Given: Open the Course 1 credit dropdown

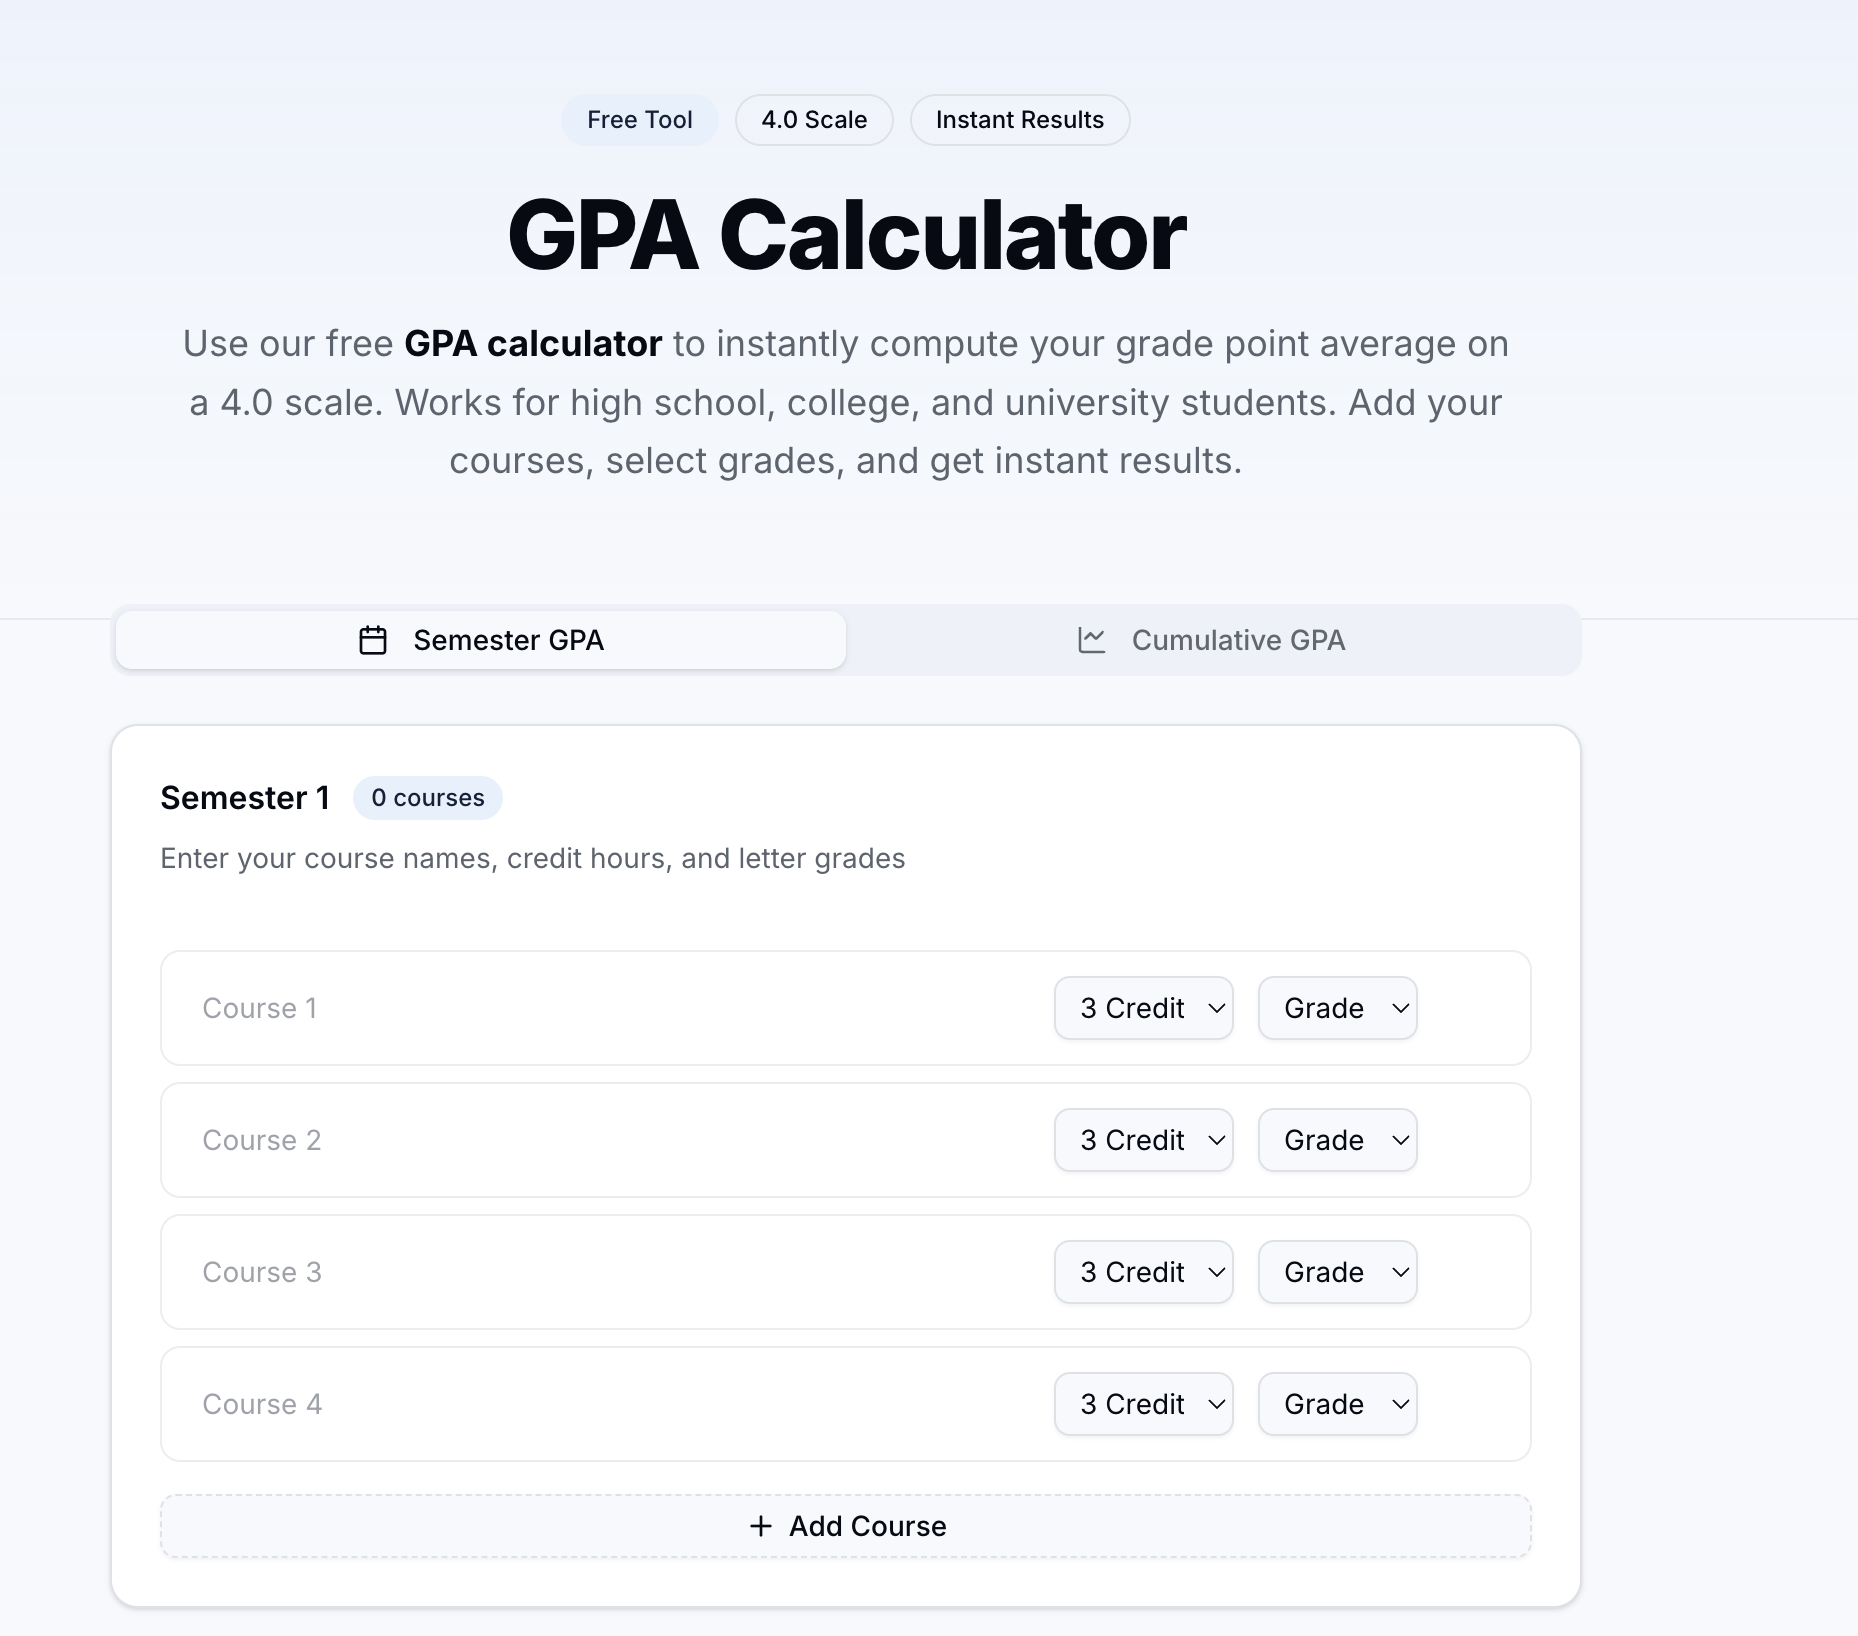Looking at the screenshot, I should click(x=1144, y=1008).
